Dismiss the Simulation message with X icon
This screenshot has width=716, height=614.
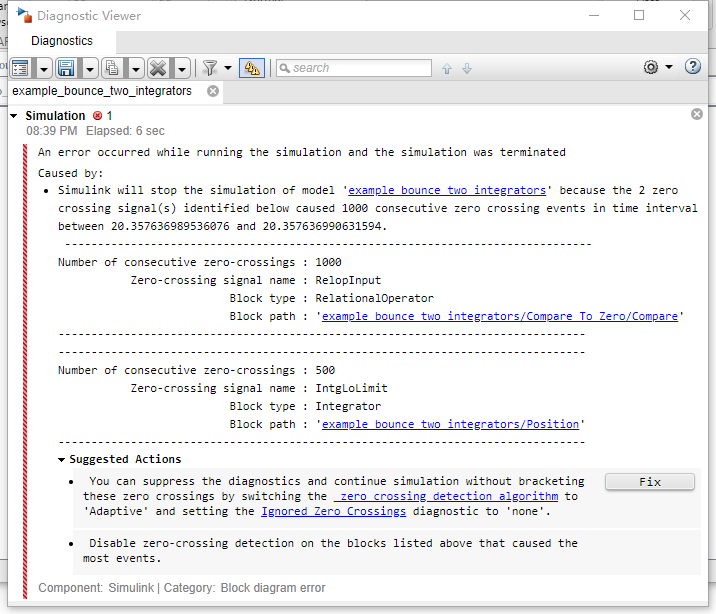click(697, 114)
